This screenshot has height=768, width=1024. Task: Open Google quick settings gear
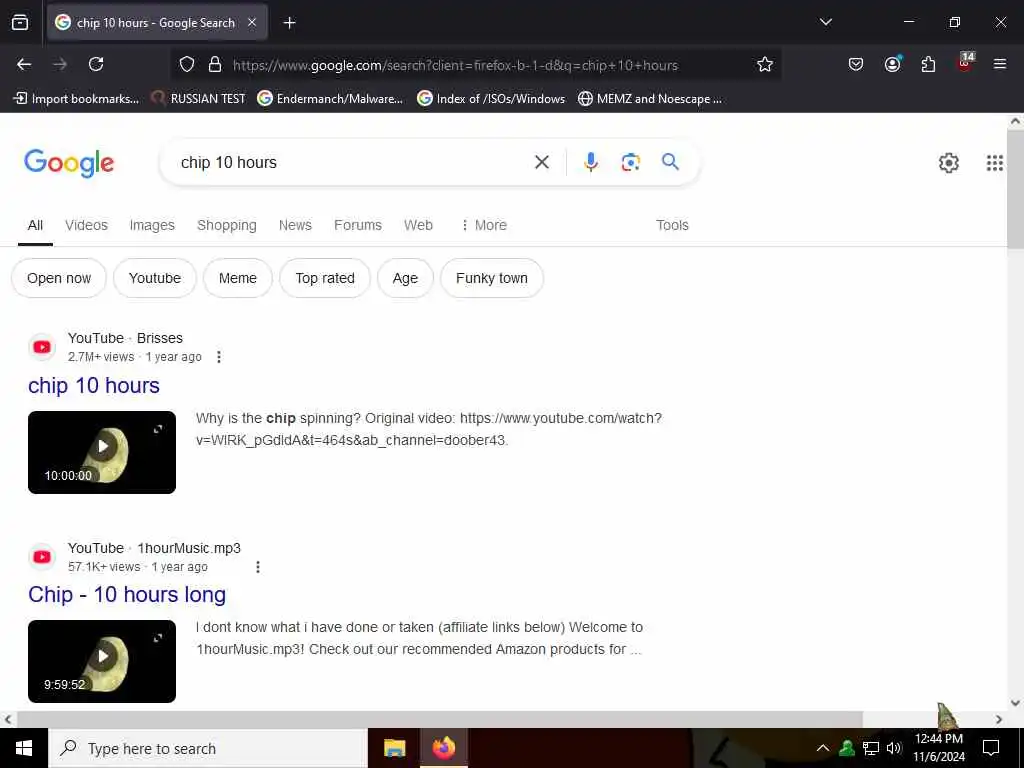tap(948, 163)
